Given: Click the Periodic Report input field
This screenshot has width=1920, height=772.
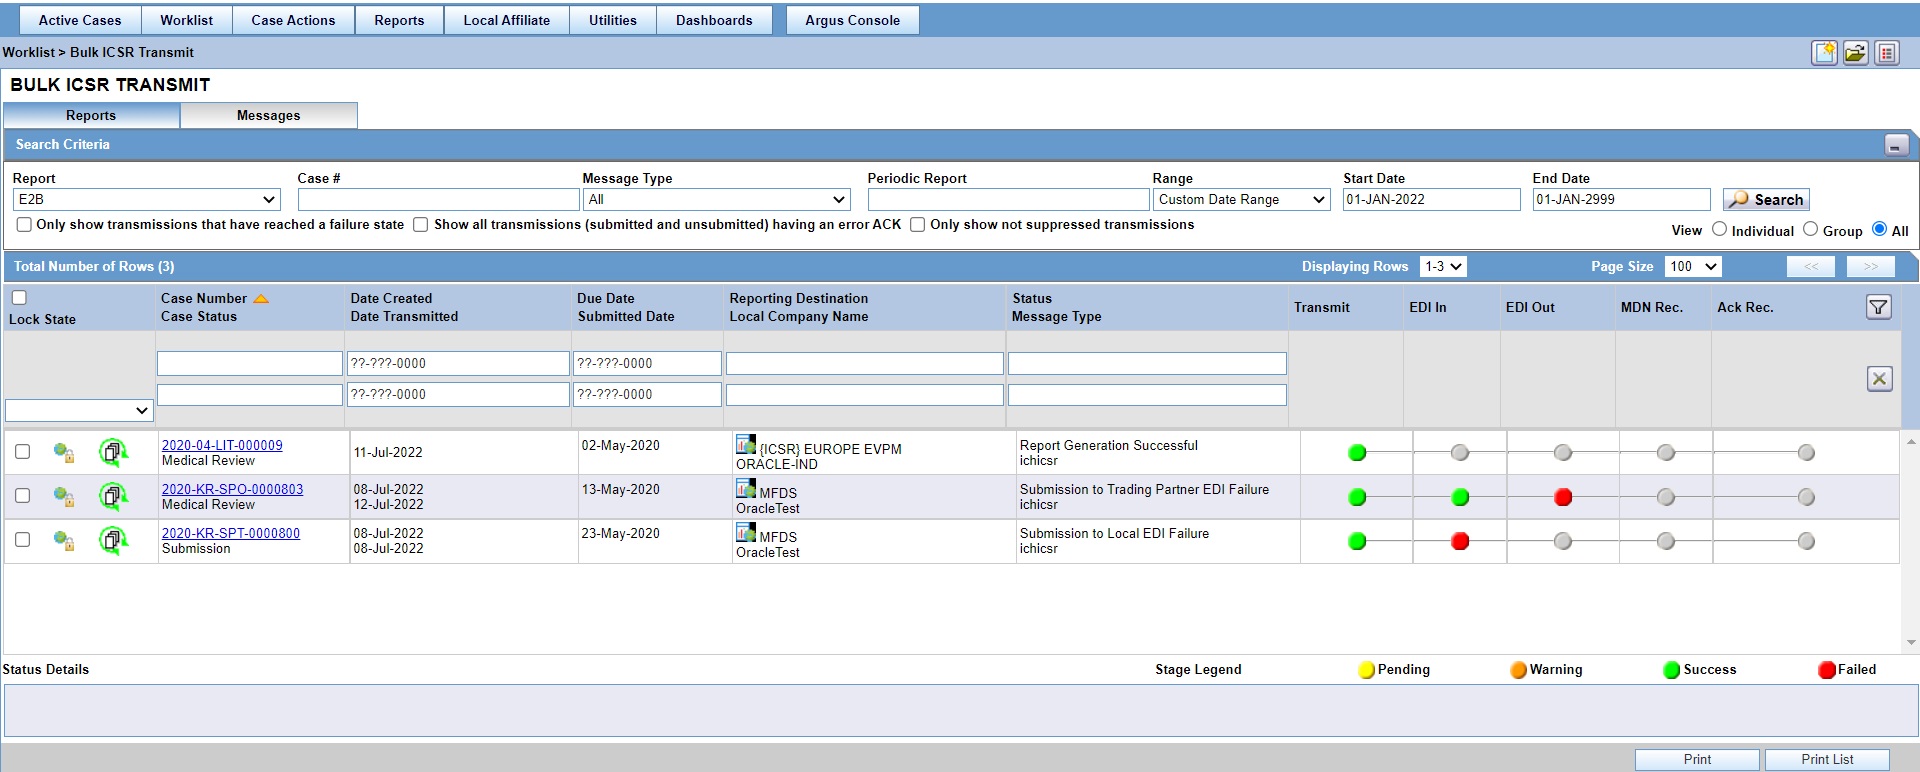Looking at the screenshot, I should [x=1008, y=200].
